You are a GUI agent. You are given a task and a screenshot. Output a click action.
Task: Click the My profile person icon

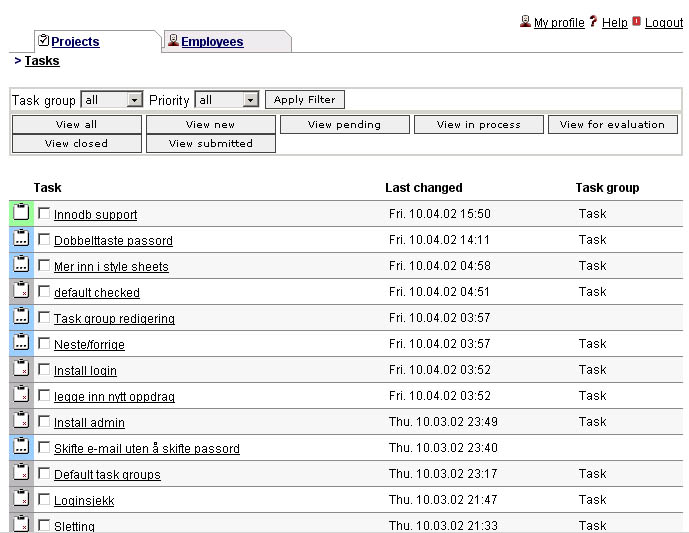[525, 21]
